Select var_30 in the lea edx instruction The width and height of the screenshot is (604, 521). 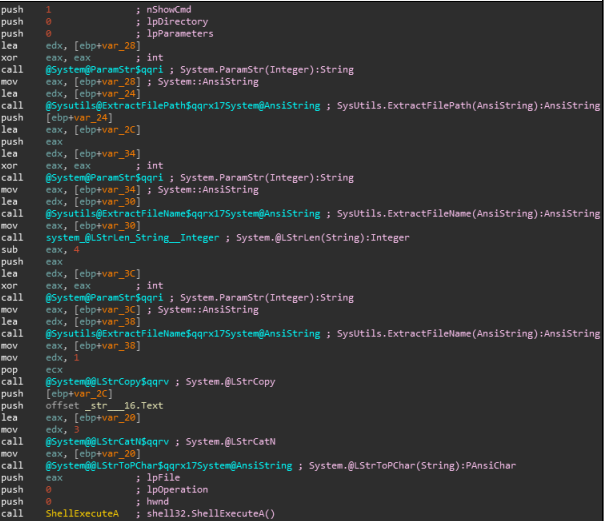pos(119,201)
